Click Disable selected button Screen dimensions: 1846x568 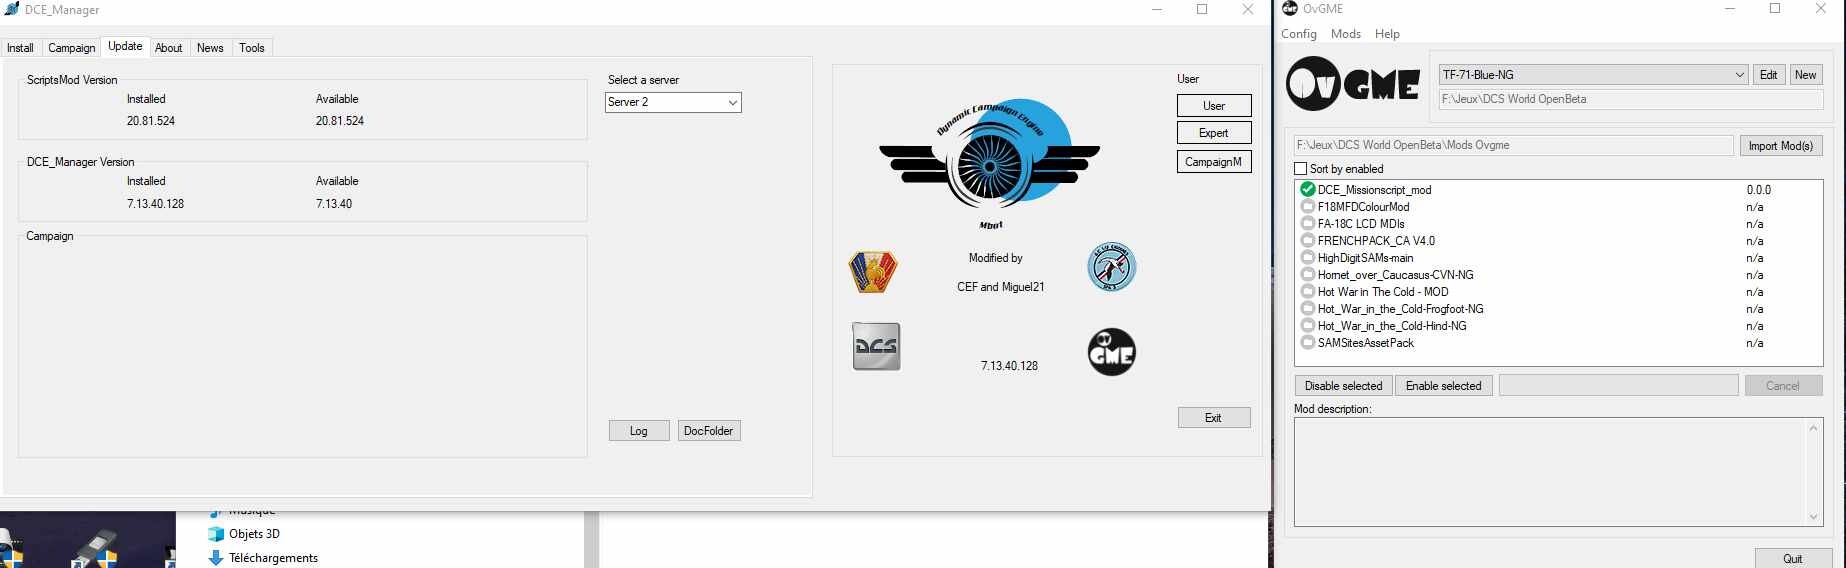(1343, 386)
